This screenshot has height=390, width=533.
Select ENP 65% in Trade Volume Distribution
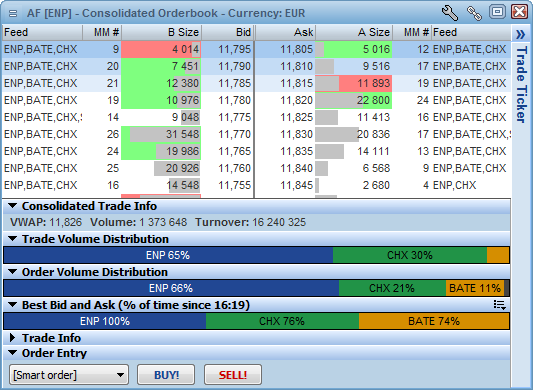[x=168, y=255]
